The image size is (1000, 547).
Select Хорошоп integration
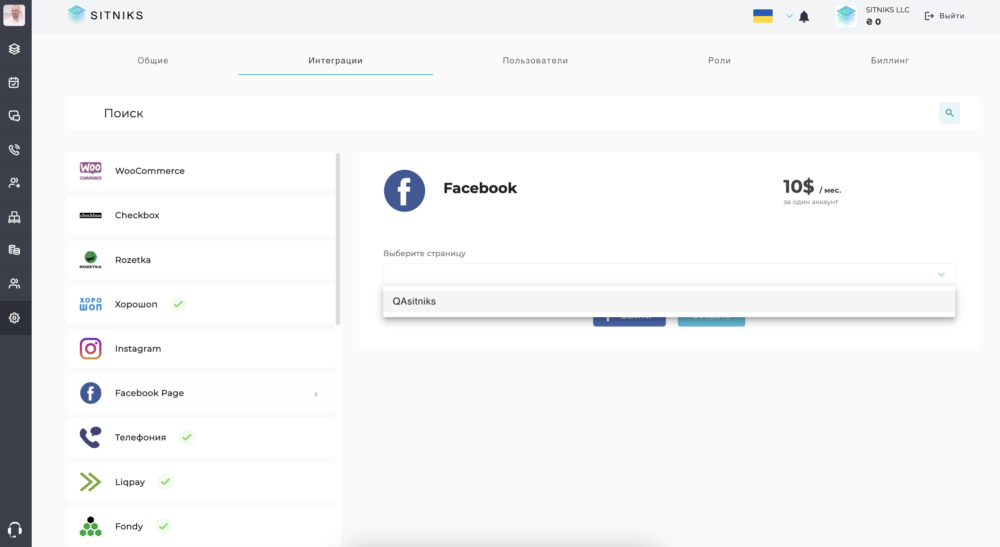point(202,304)
